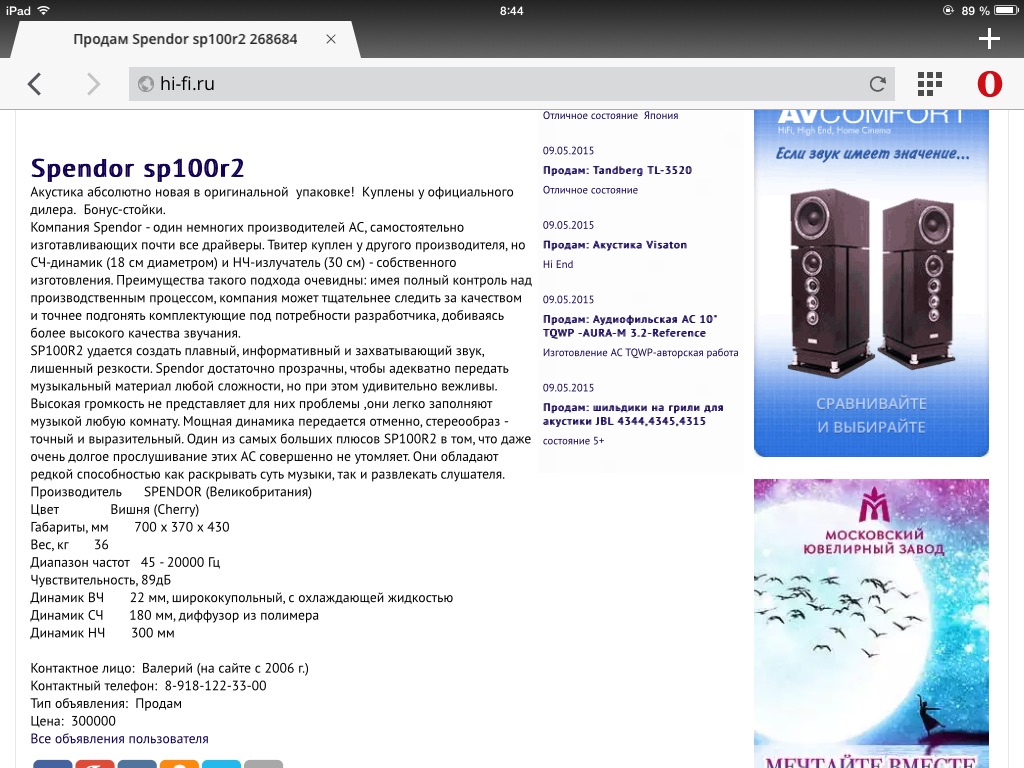This screenshot has width=1024, height=768.
Task: Tap the Wi-Fi status icon
Action: [43, 10]
